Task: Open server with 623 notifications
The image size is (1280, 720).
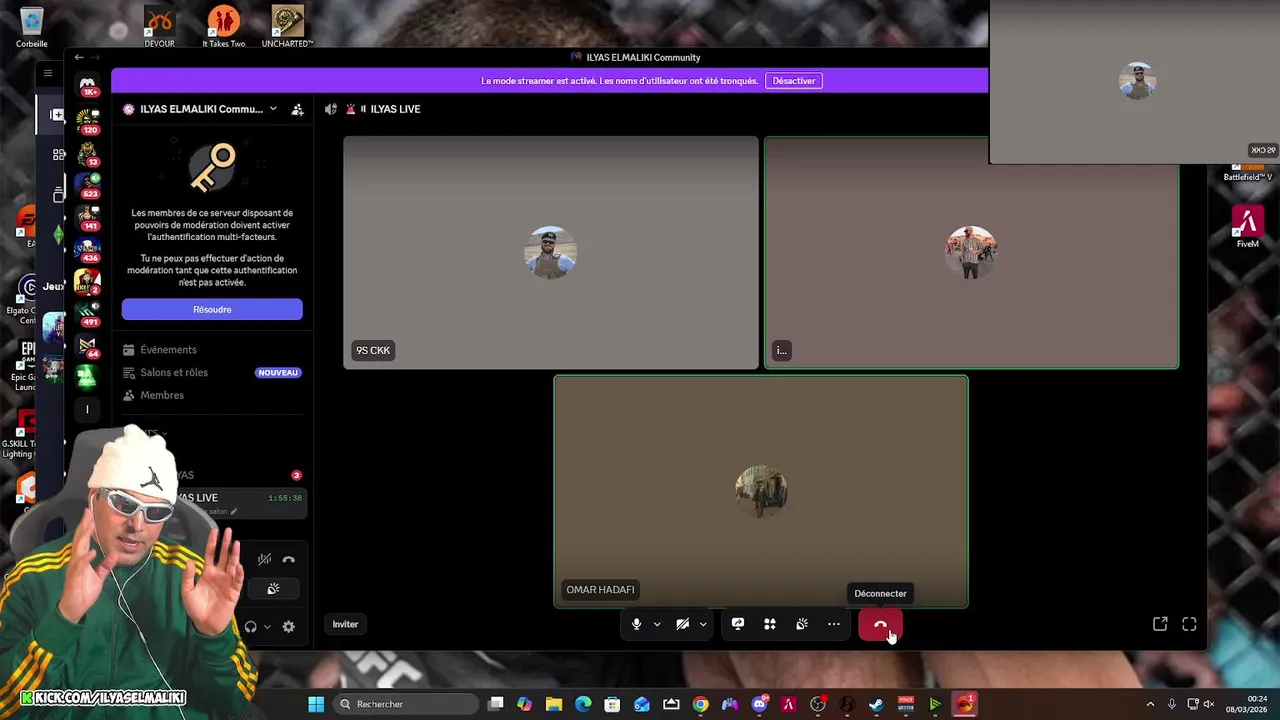Action: 88,185
